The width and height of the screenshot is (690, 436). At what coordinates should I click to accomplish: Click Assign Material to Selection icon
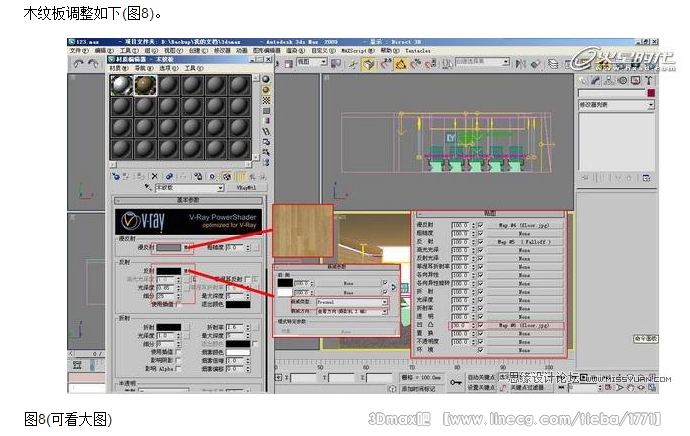[x=140, y=176]
